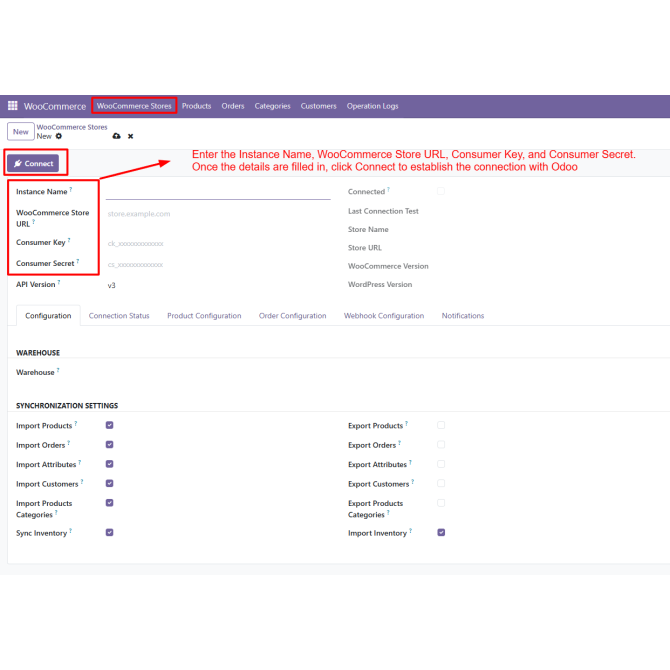Open the Warehouse selection field
This screenshot has height=670, width=670.
pyautogui.click(x=218, y=373)
